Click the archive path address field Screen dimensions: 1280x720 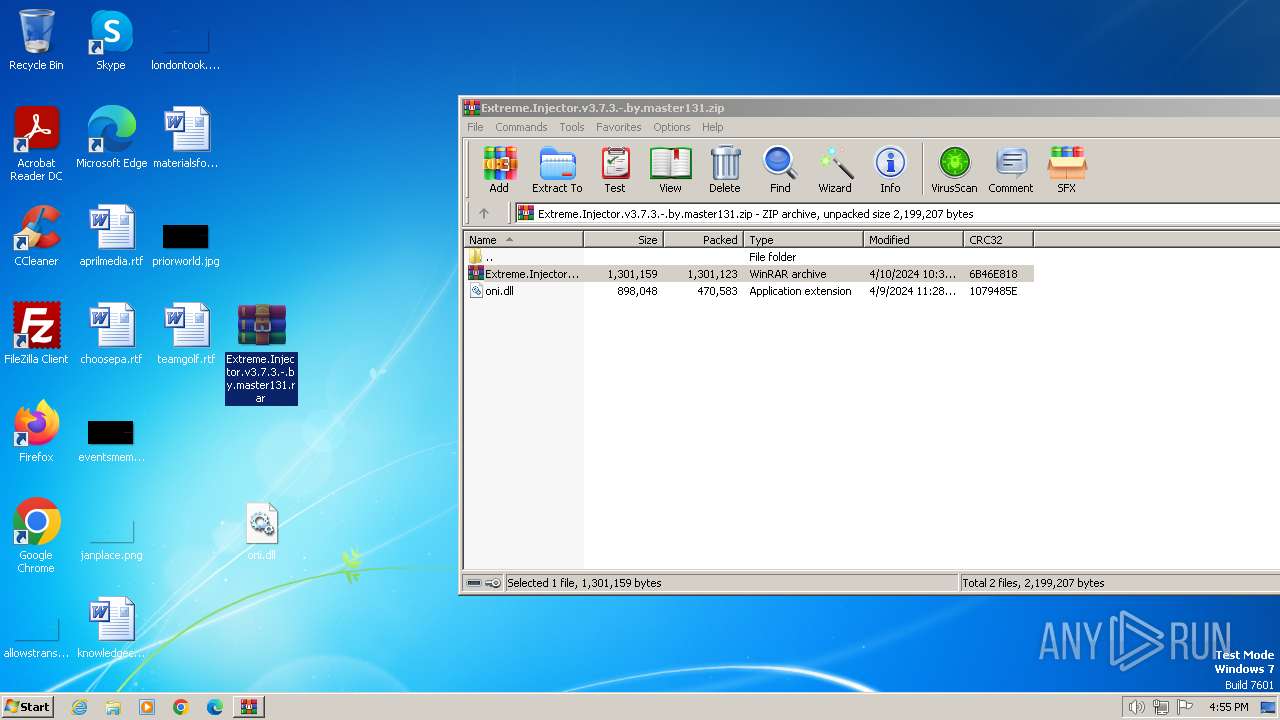point(897,213)
